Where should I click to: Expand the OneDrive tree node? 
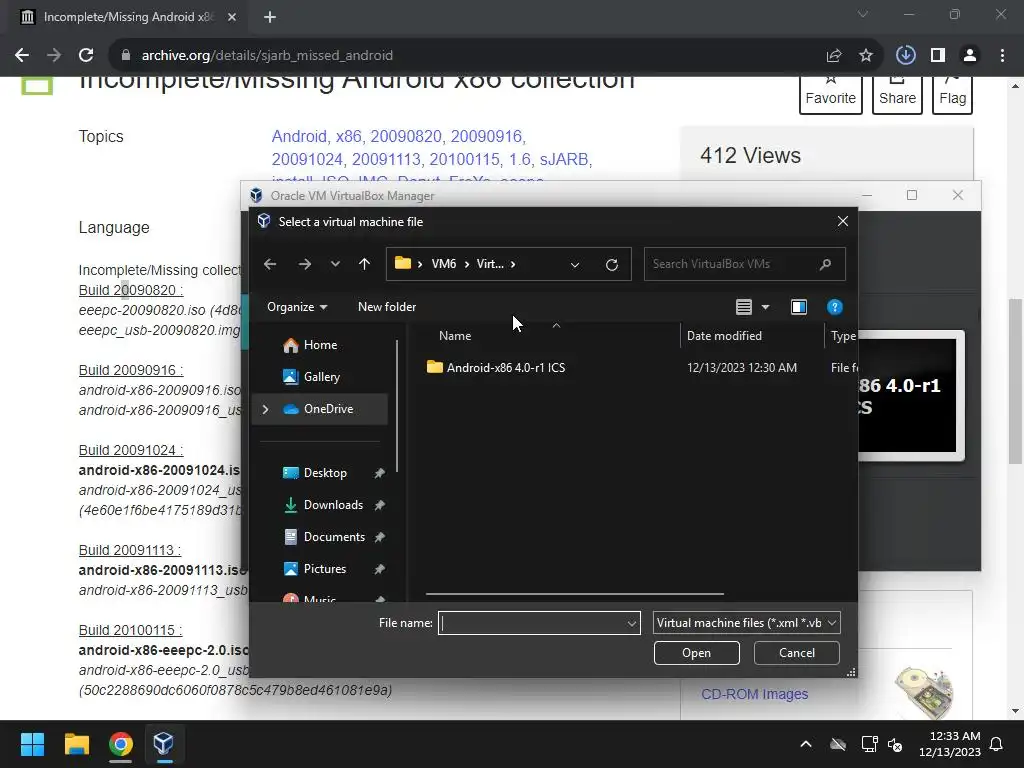coord(265,409)
